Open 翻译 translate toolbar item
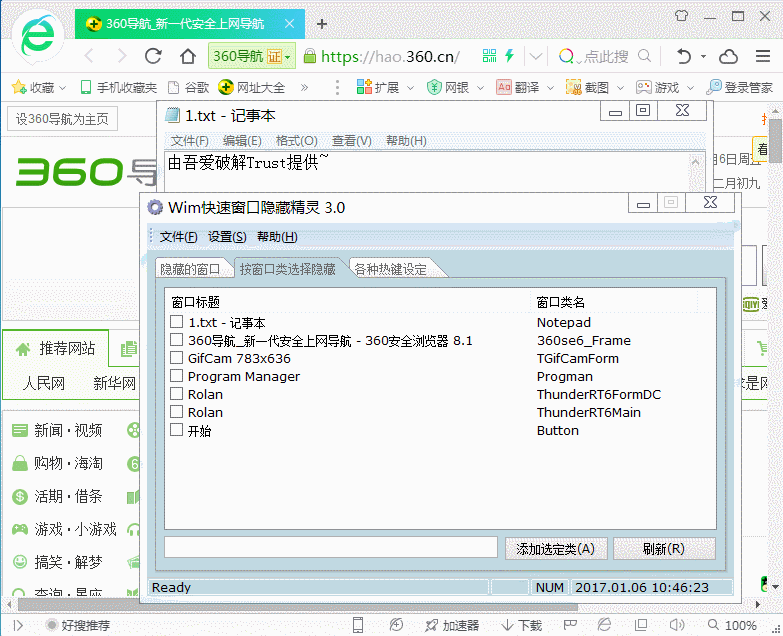Screen dimensions: 783x636 pos(518,87)
